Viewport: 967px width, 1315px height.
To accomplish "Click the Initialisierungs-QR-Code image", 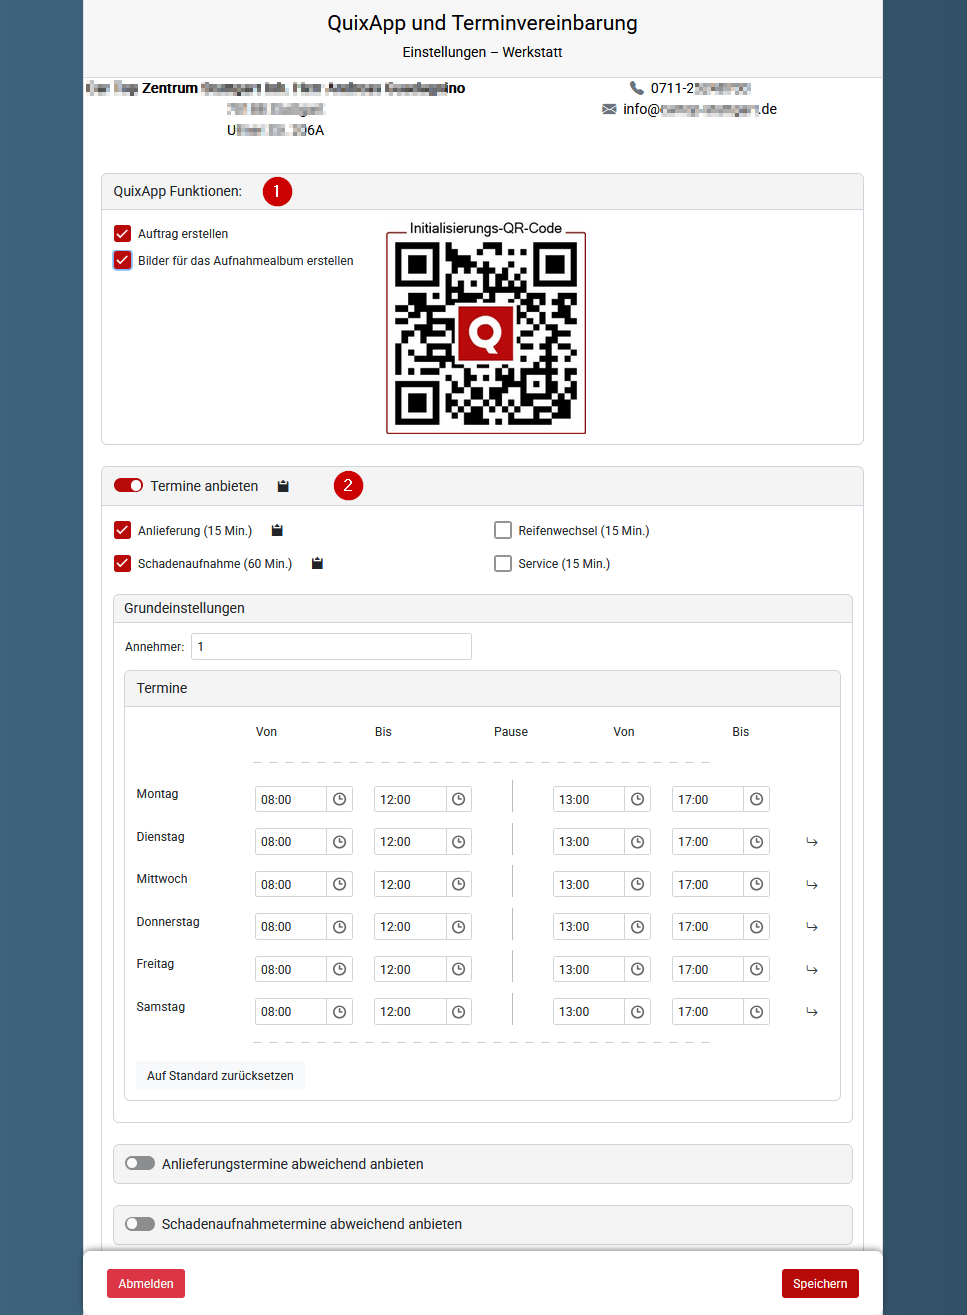I will click(x=486, y=333).
